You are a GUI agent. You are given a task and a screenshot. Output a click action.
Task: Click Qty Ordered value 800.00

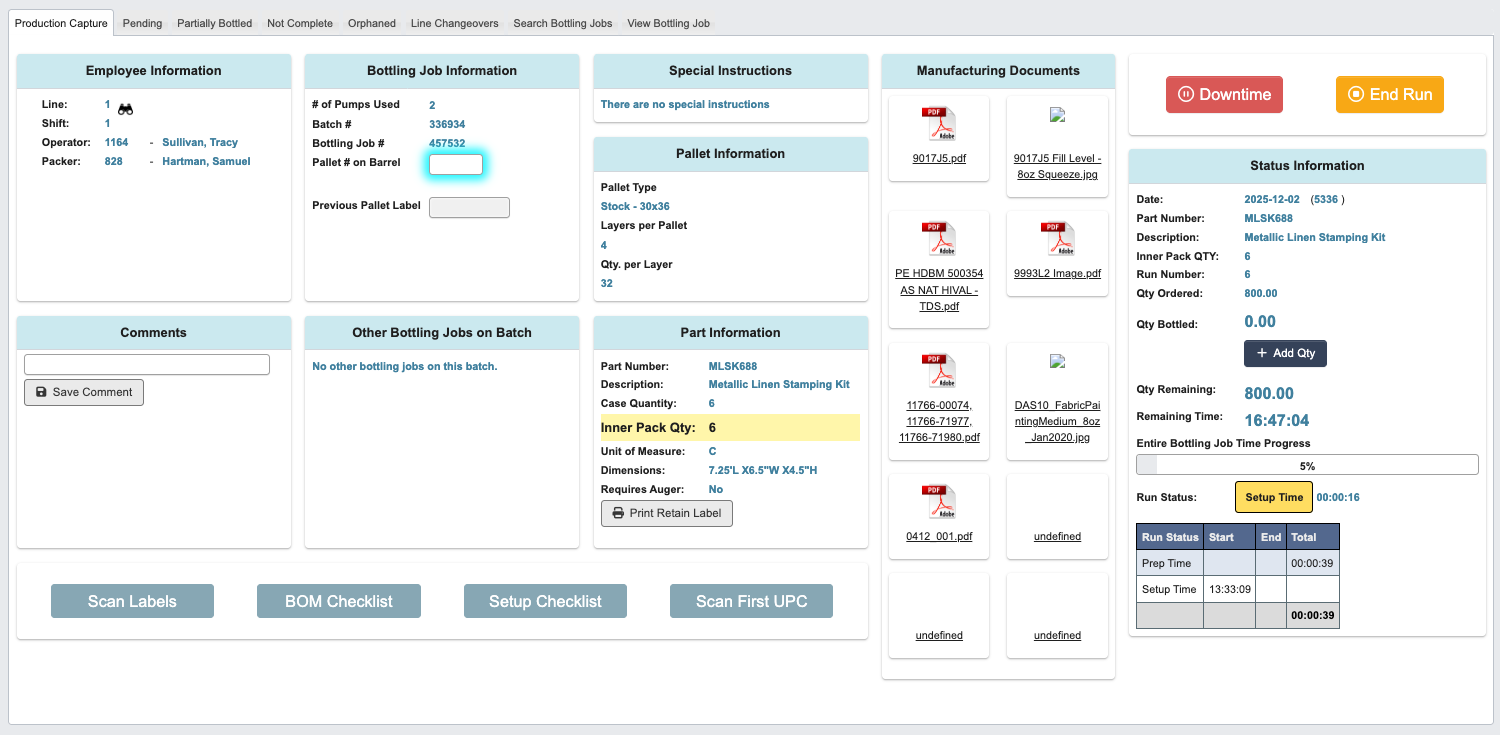coord(1260,293)
